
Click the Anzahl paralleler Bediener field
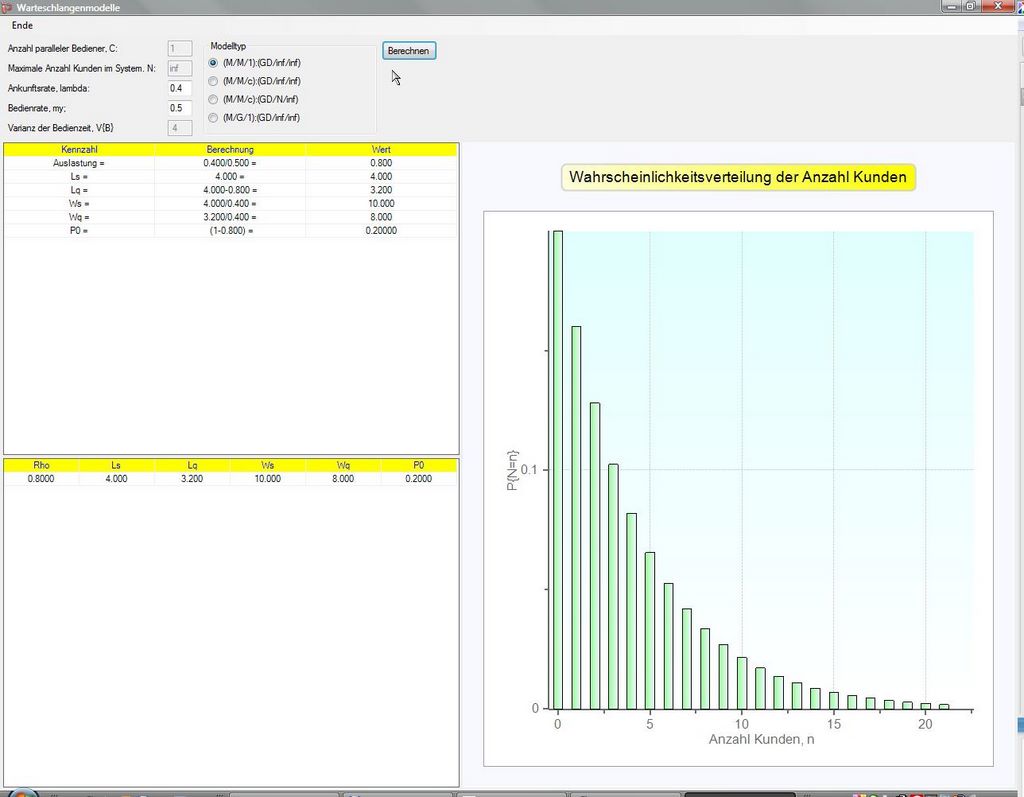pyautogui.click(x=180, y=48)
